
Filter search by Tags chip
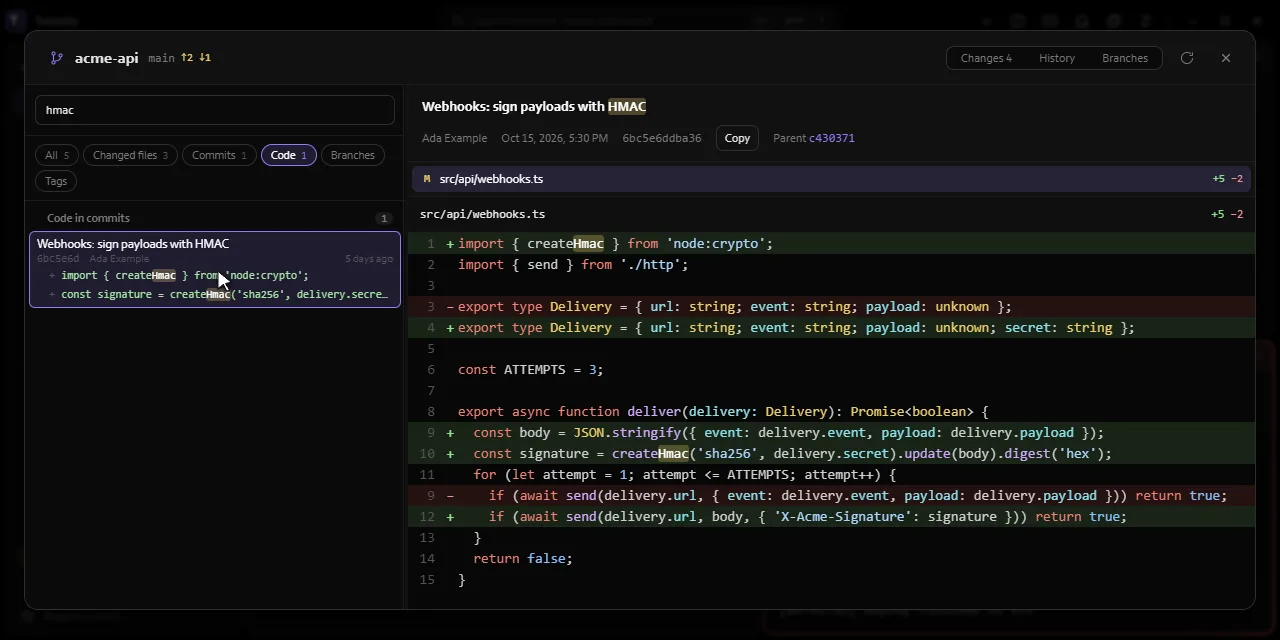click(56, 181)
